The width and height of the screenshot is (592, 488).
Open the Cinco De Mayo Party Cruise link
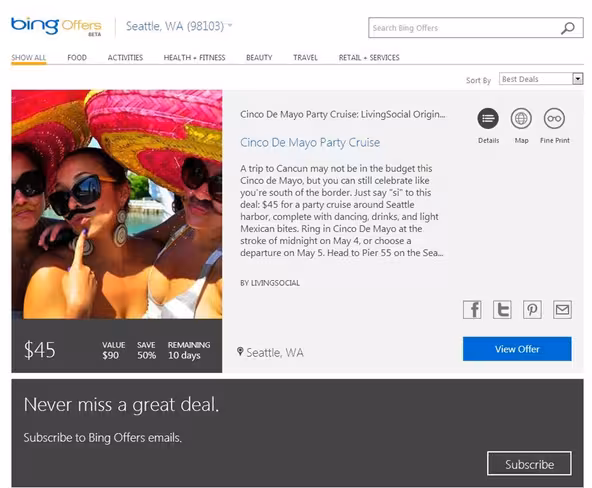[x=310, y=143]
